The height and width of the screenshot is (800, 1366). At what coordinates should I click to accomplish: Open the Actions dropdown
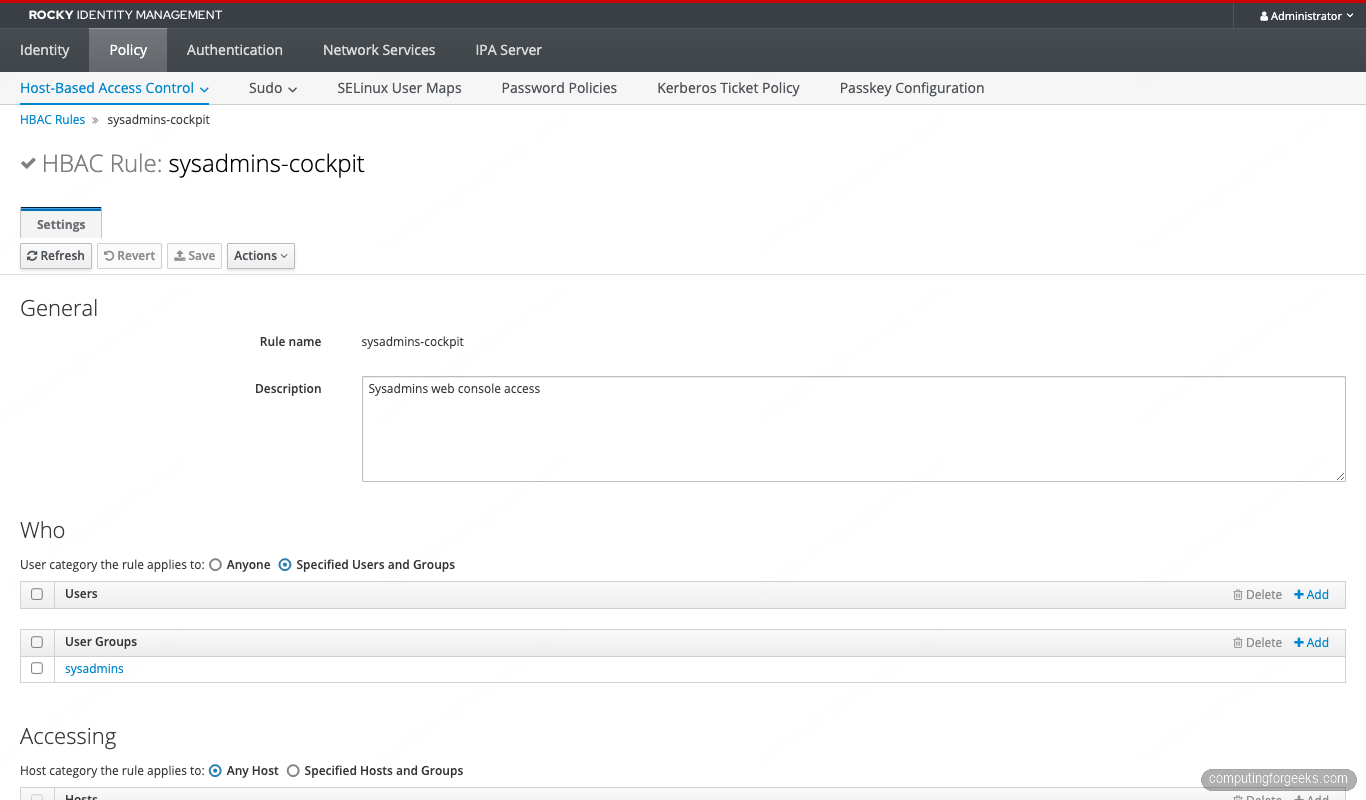point(261,256)
